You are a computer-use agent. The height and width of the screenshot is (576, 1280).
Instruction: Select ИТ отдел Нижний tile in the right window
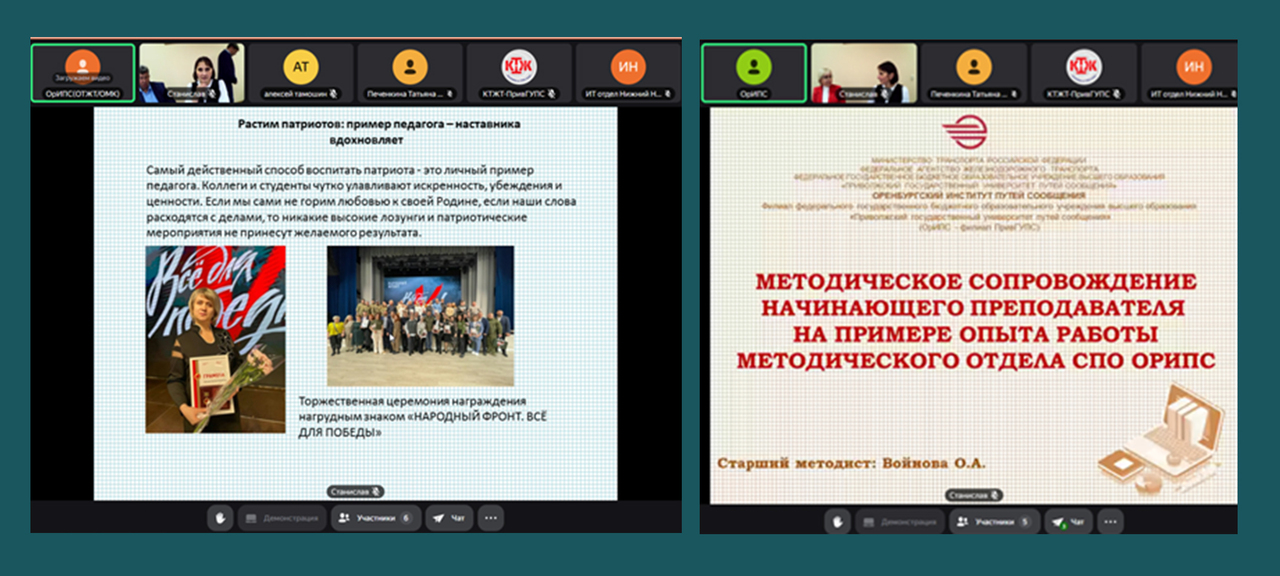click(x=1191, y=73)
